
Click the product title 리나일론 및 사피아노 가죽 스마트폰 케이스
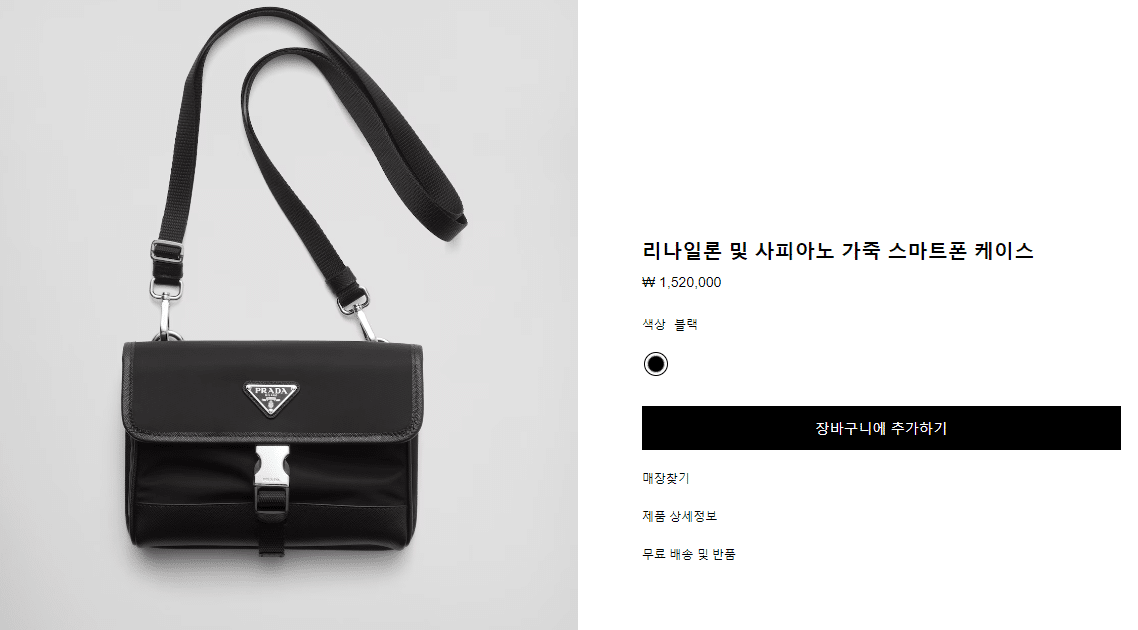[838, 251]
